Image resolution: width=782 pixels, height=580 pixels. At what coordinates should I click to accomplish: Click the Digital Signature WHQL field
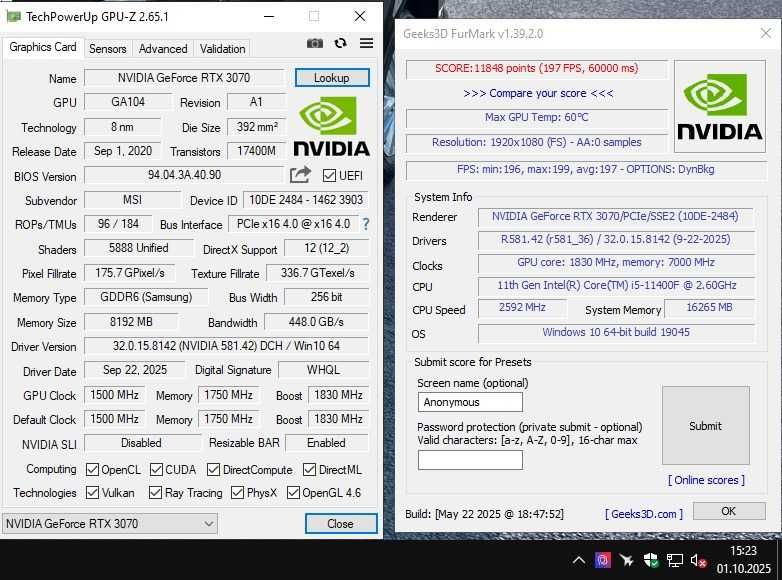pyautogui.click(x=323, y=370)
